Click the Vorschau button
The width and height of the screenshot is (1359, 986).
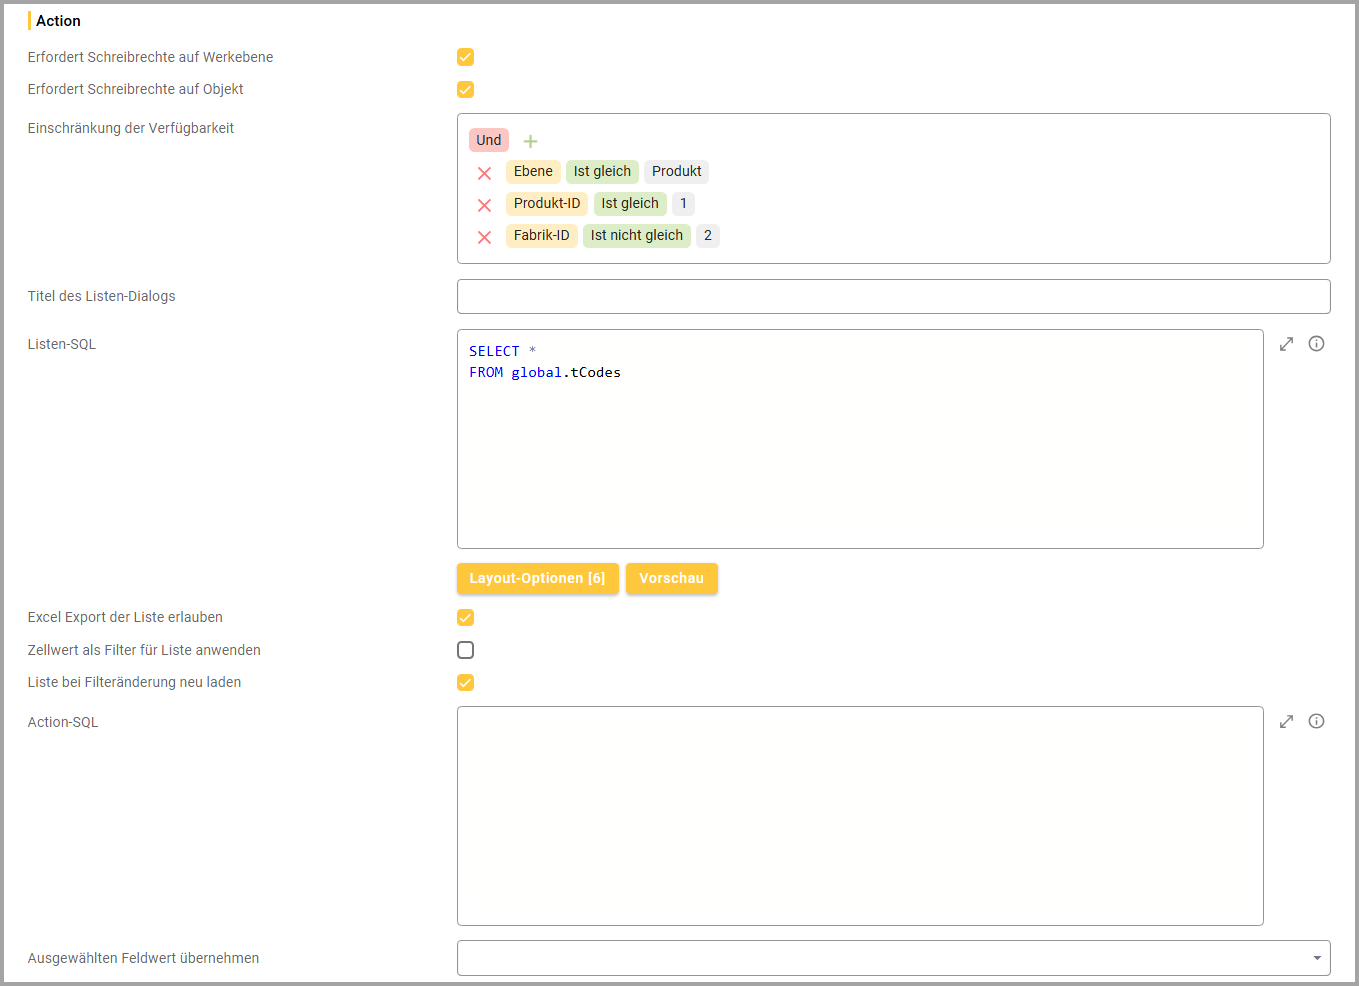(671, 579)
